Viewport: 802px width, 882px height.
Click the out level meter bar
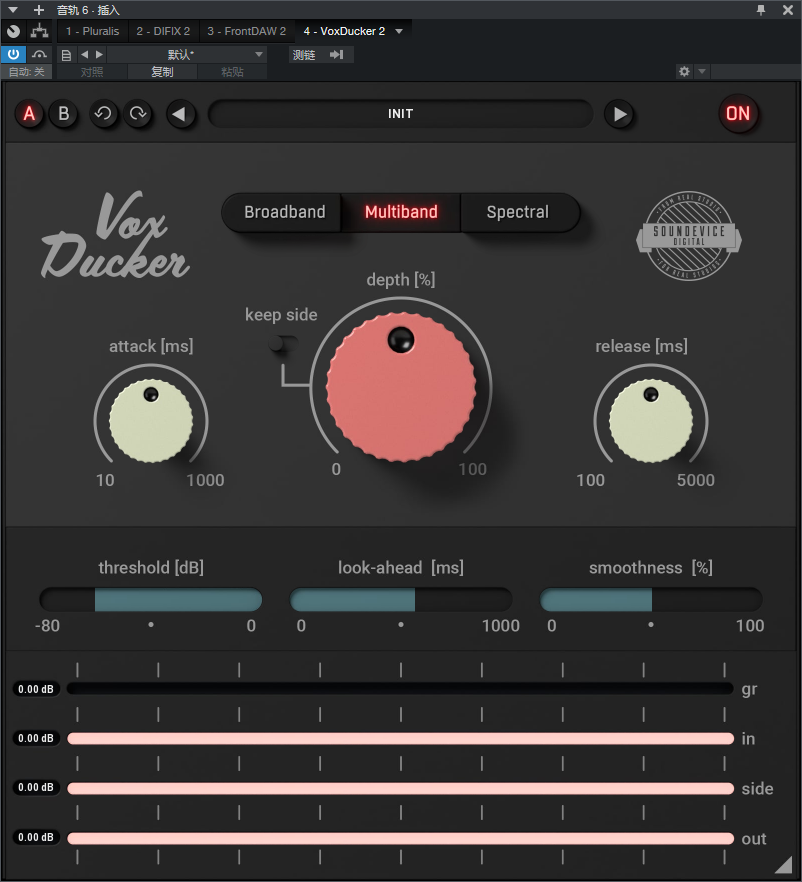(x=400, y=839)
